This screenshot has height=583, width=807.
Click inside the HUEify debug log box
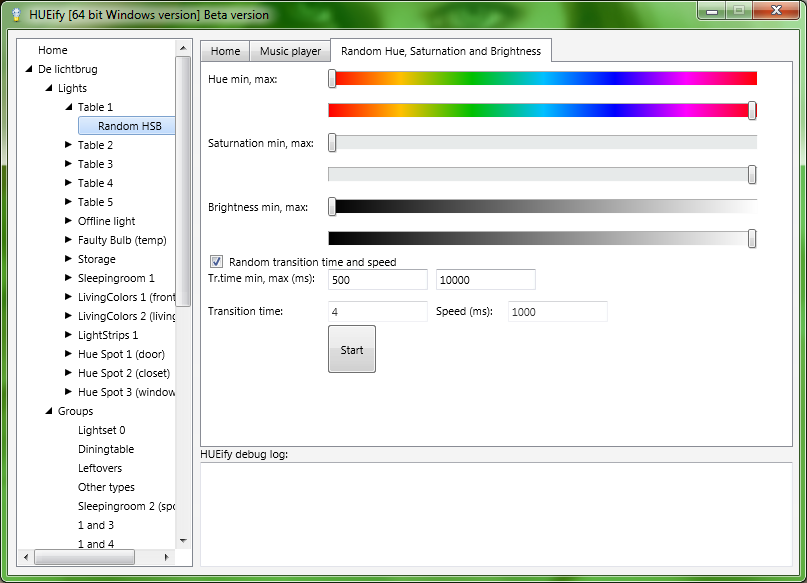(x=496, y=515)
